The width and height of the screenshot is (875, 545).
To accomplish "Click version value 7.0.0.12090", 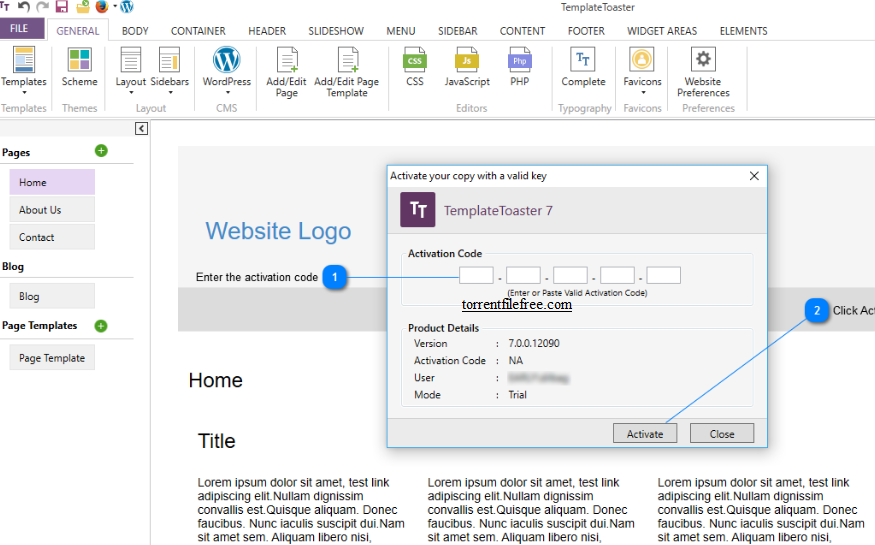I will tap(533, 344).
